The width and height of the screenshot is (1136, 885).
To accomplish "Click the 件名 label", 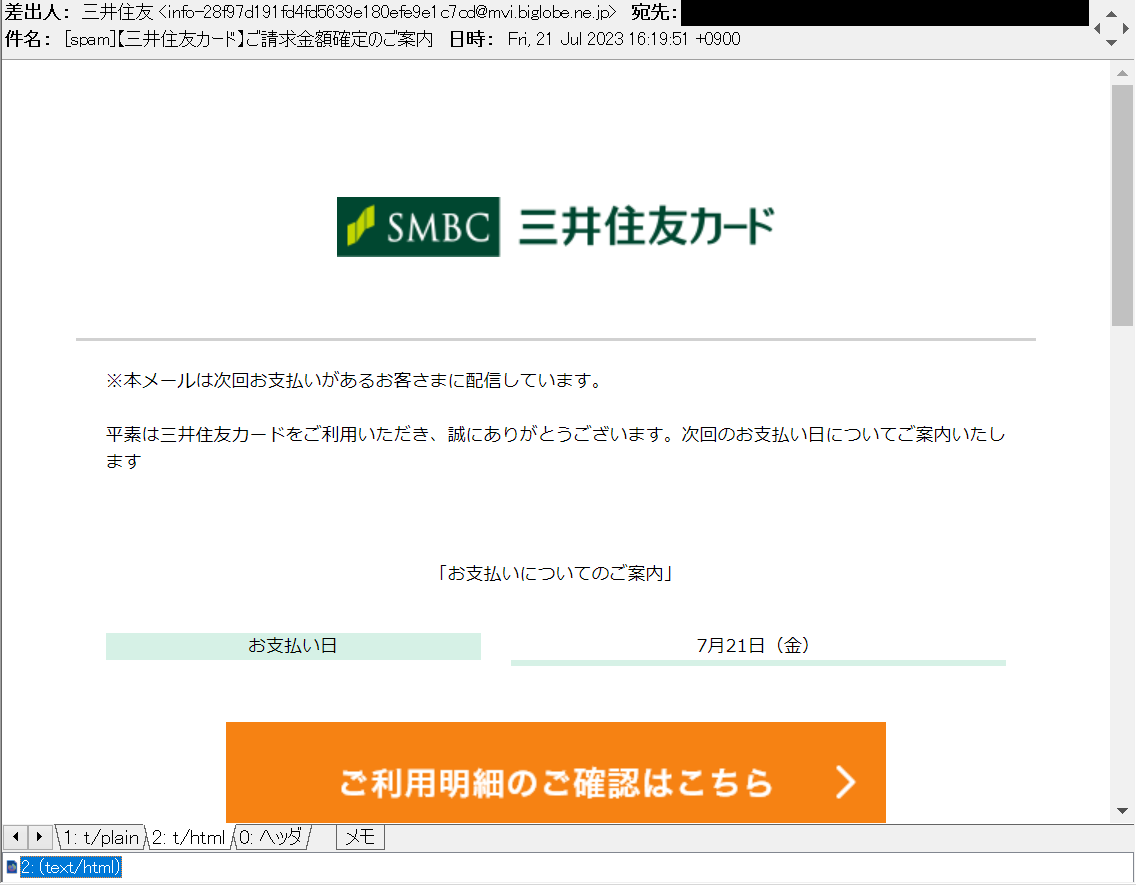I will (28, 39).
